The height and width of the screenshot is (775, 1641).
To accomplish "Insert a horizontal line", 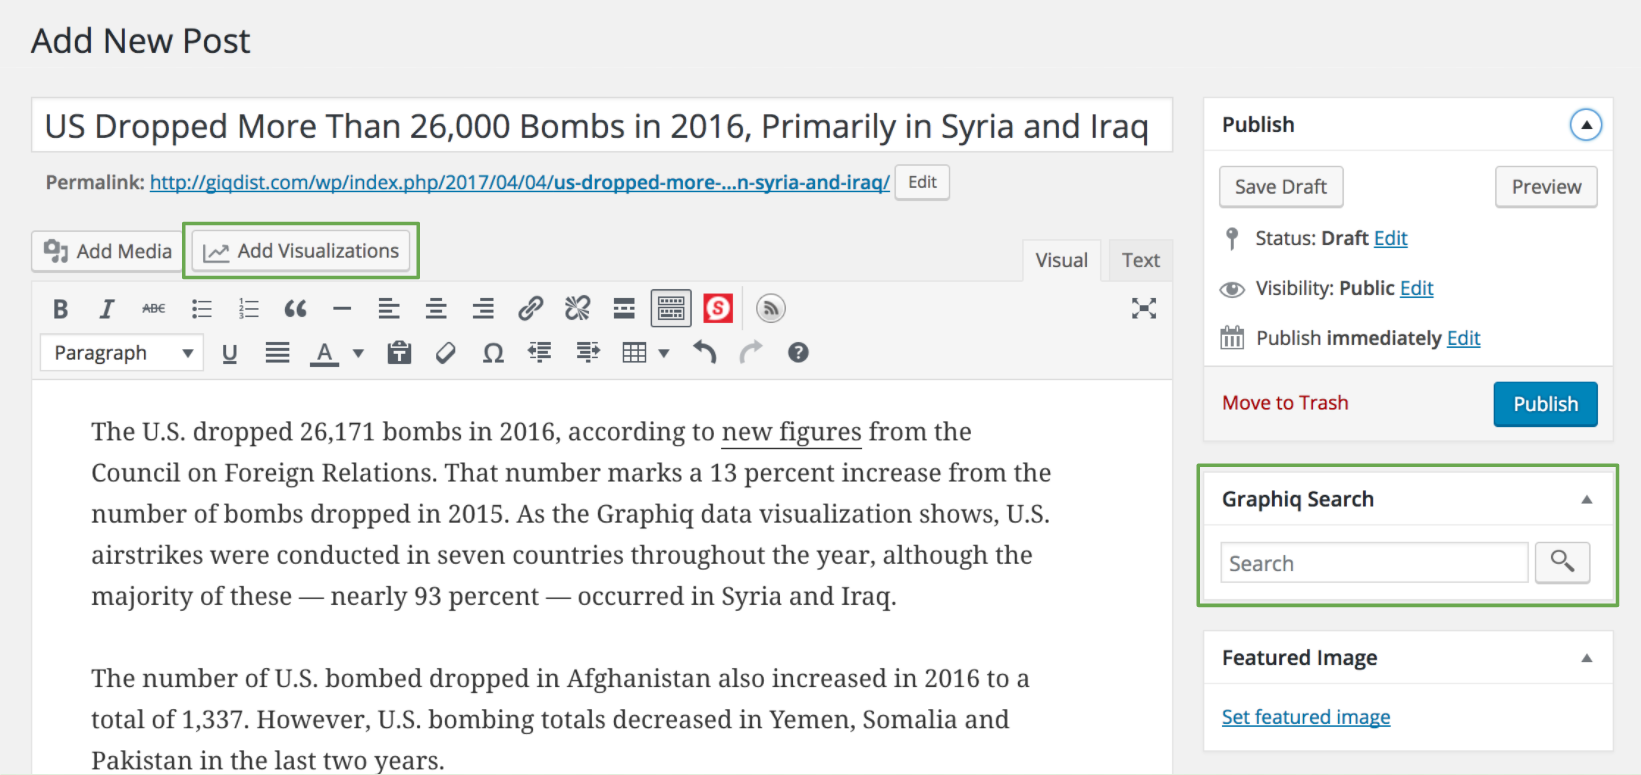I will (x=342, y=309).
